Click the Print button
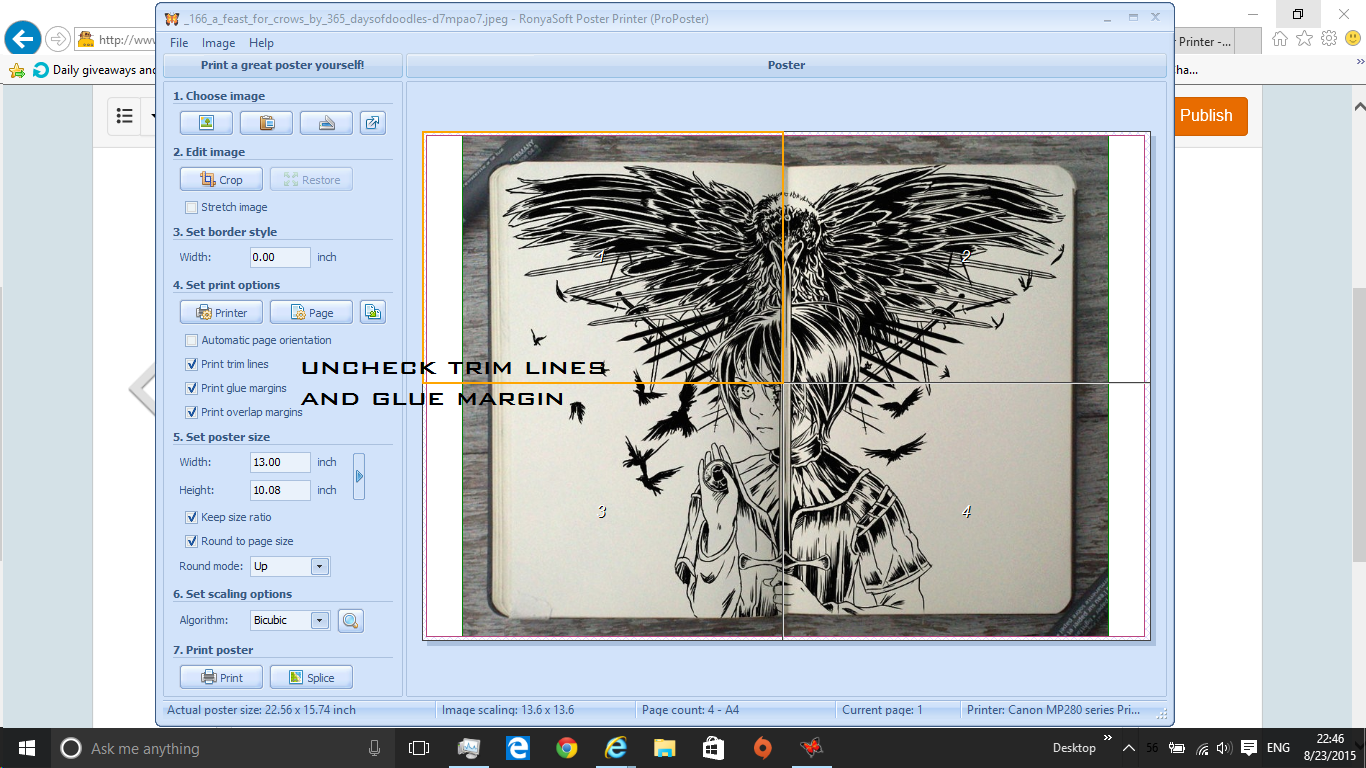This screenshot has width=1366, height=768. click(x=221, y=677)
